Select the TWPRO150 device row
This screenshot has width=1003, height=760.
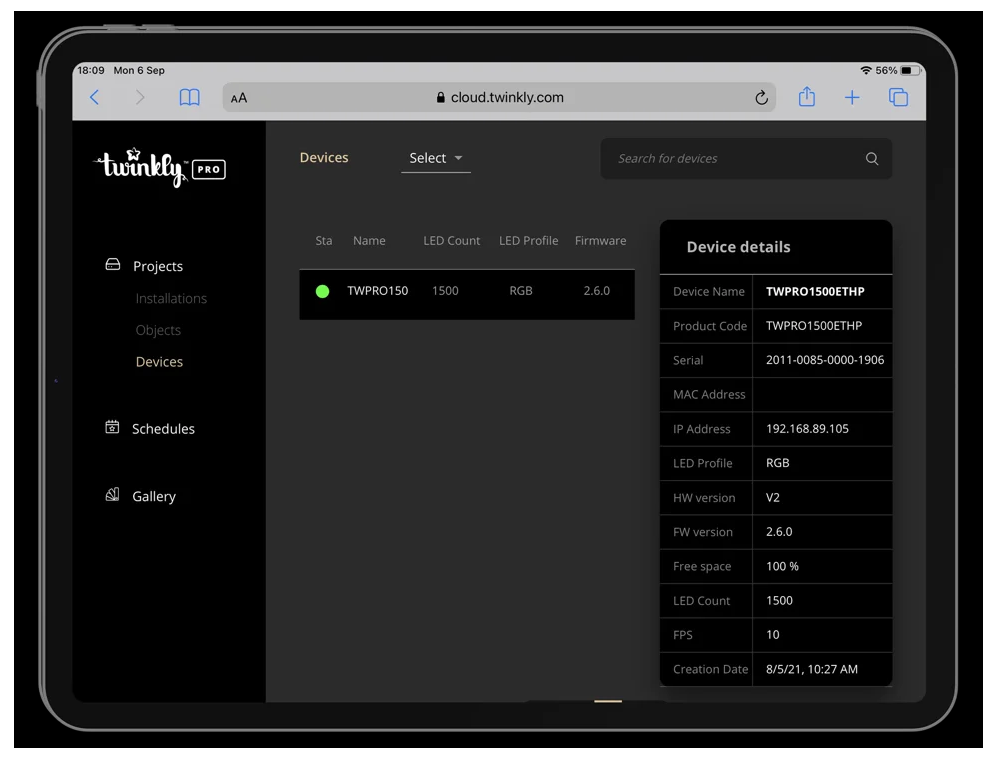[x=467, y=294]
